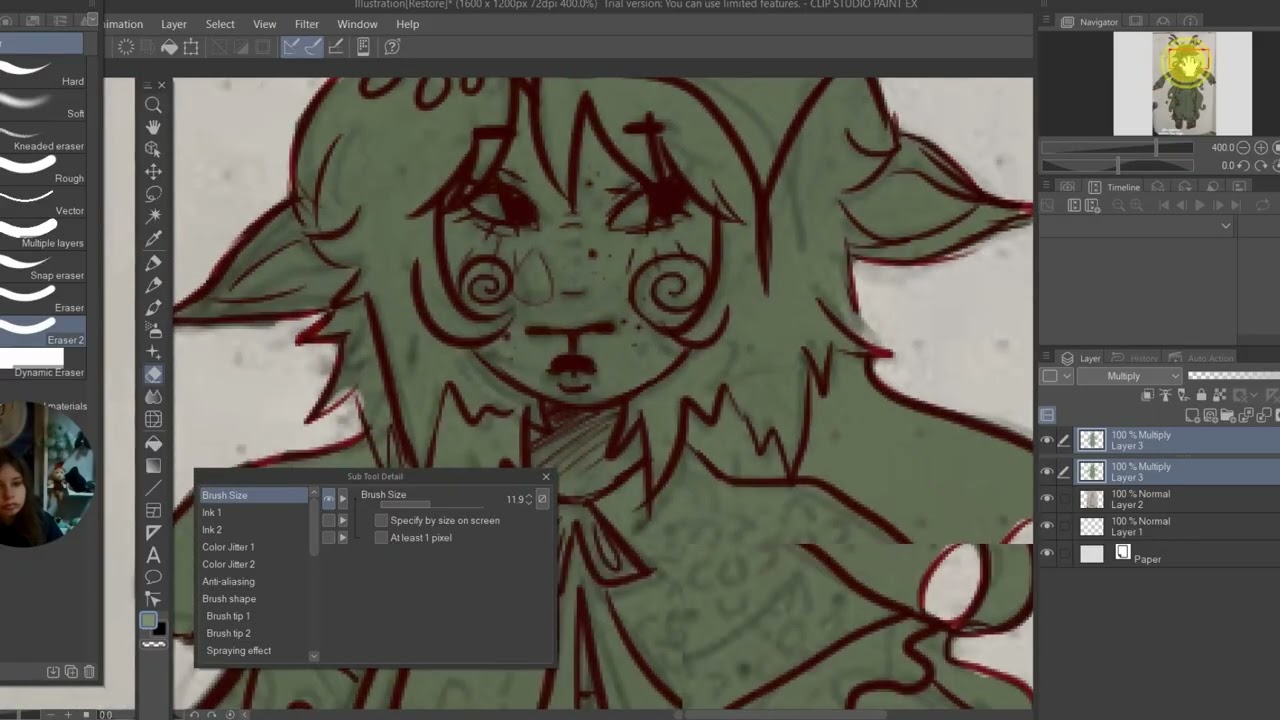The image size is (1280, 720).
Task: Toggle Brush Size eye display in tool property
Action: [x=328, y=498]
